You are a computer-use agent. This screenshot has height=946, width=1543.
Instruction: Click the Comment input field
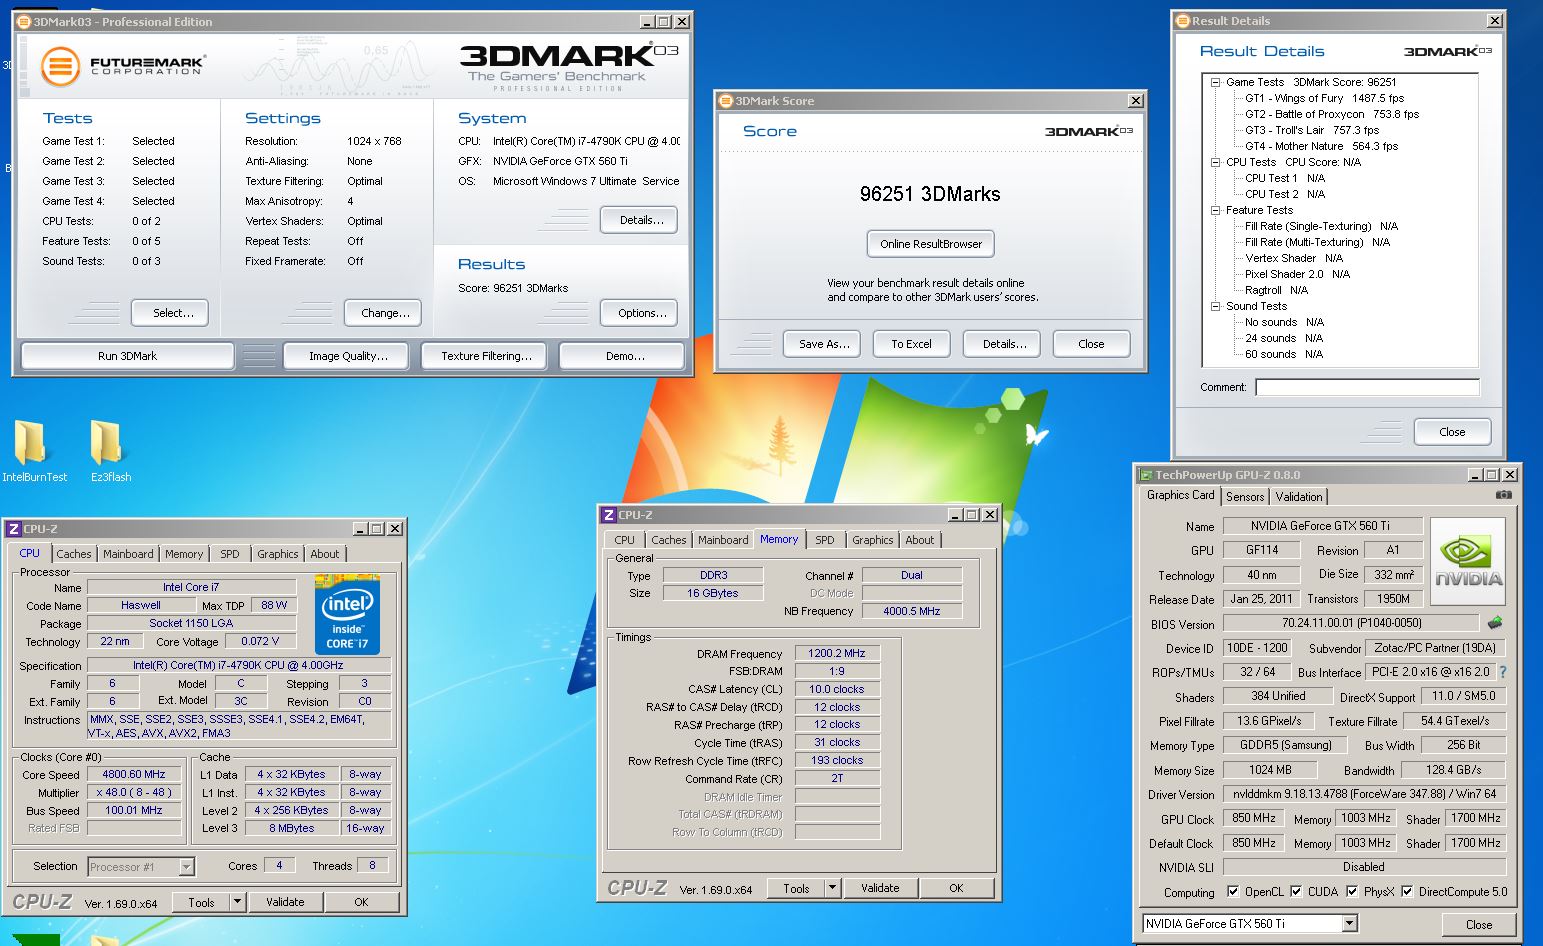[x=1367, y=387]
